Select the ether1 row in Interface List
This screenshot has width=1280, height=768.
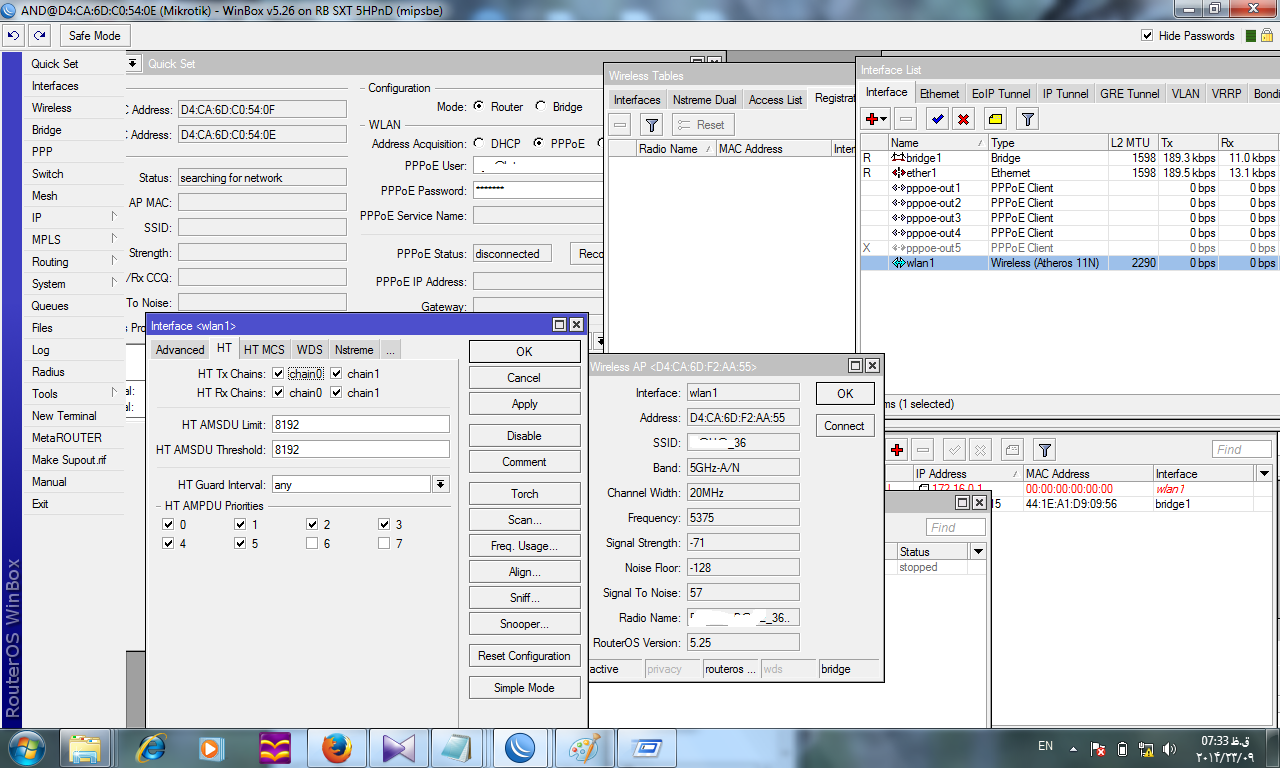coord(1069,173)
